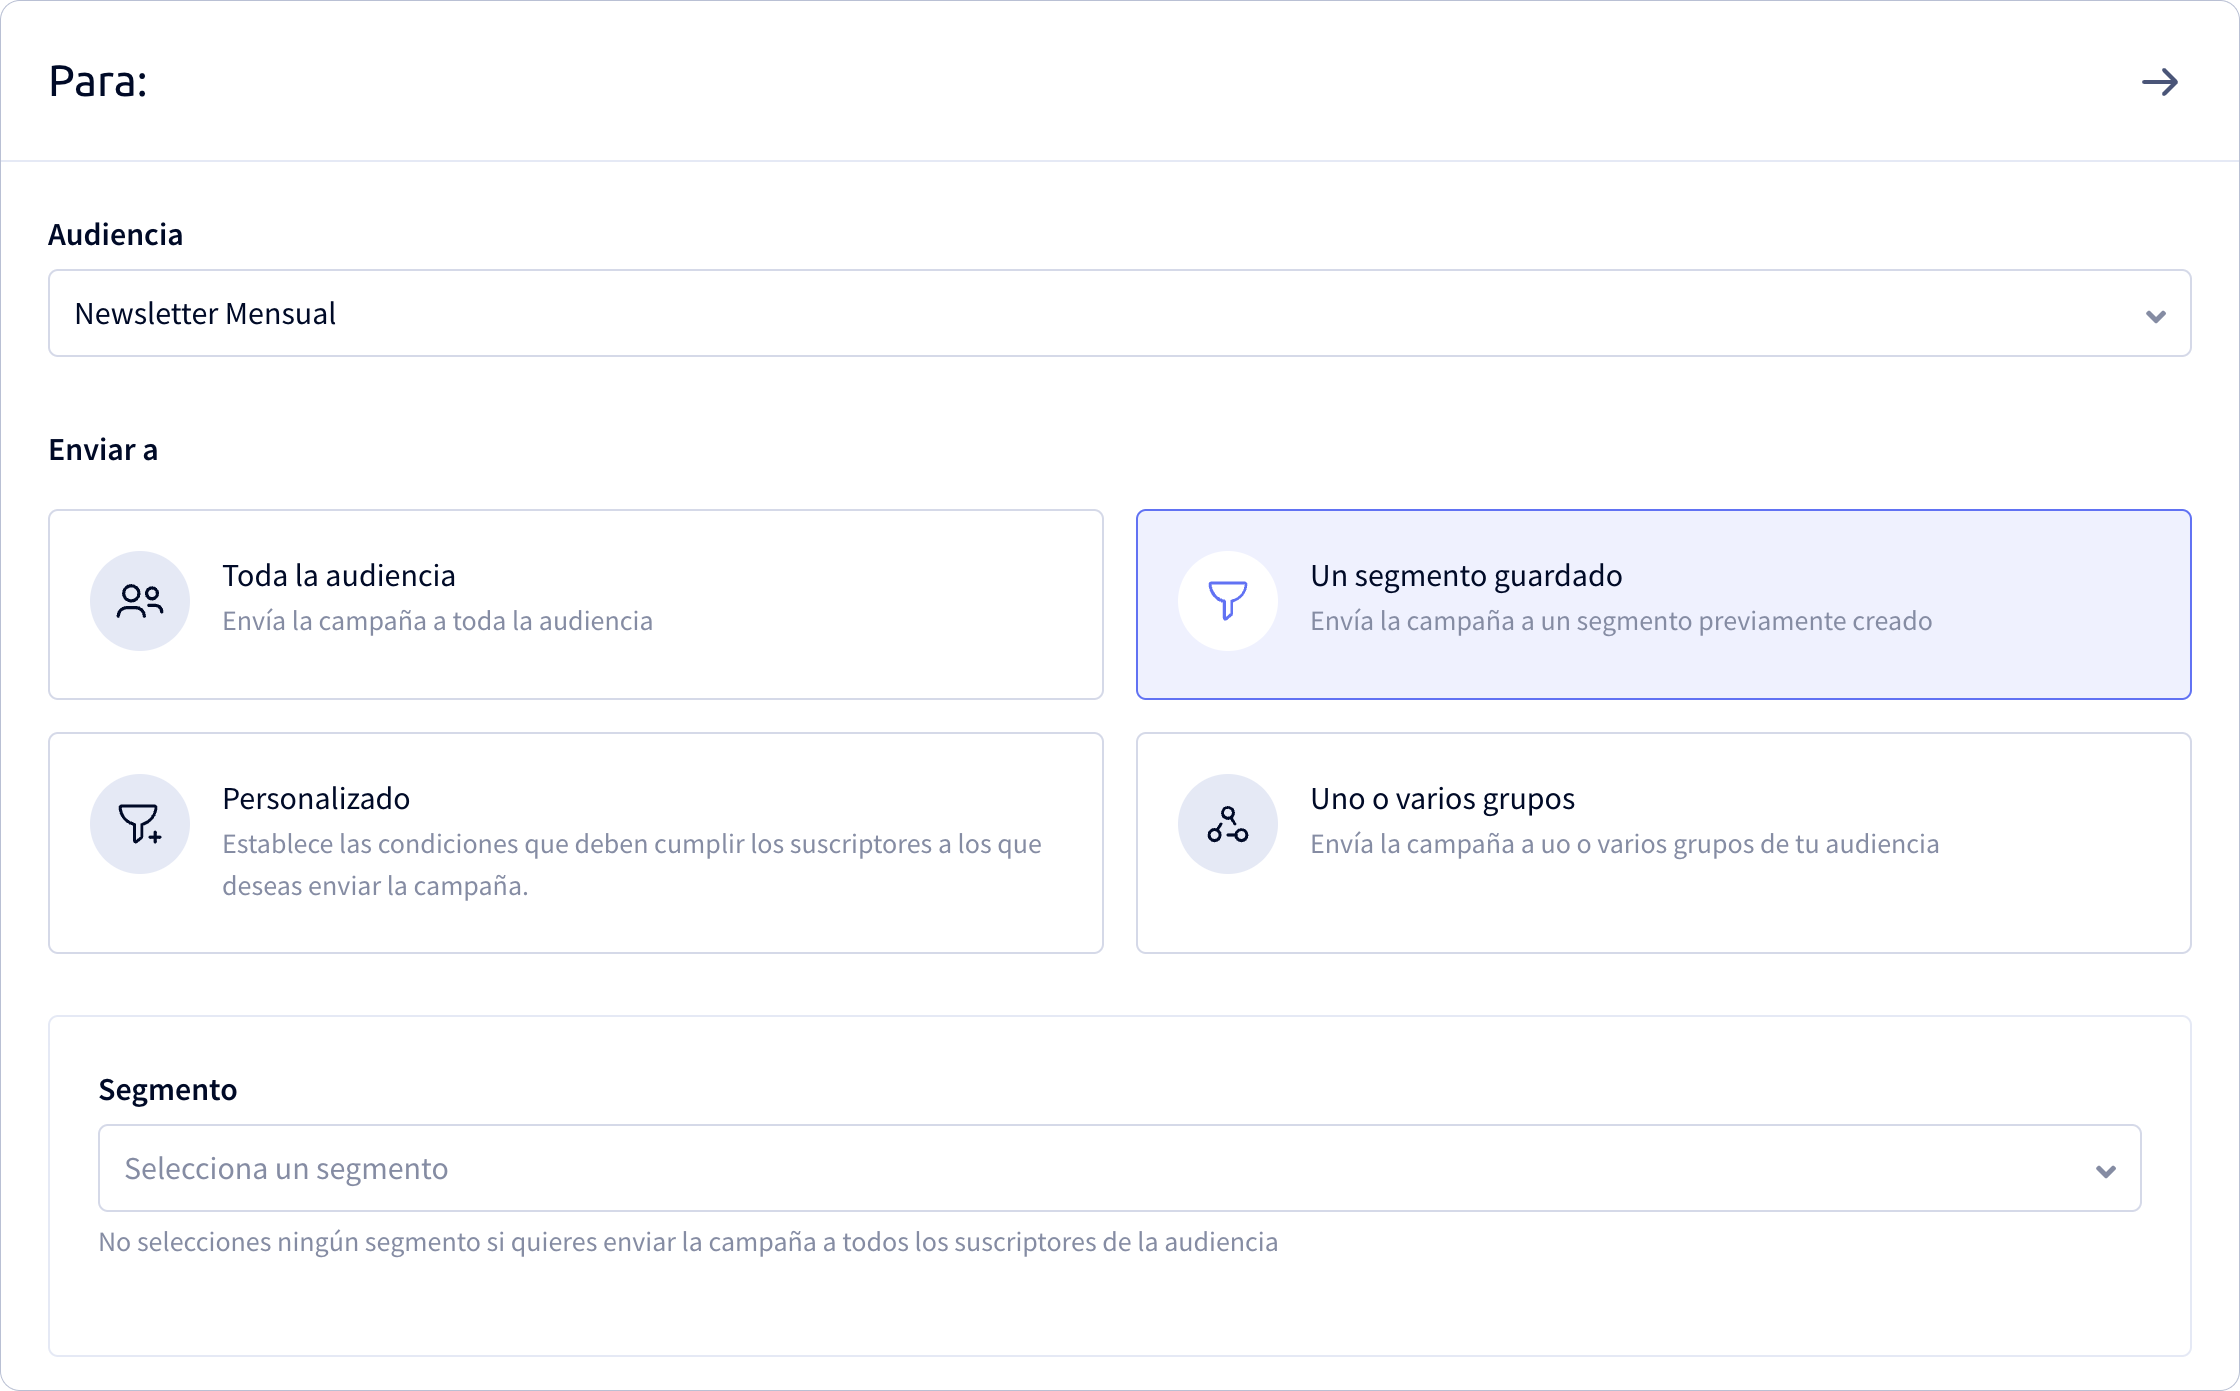Click the people icon for Toda la audiencia

click(x=140, y=601)
